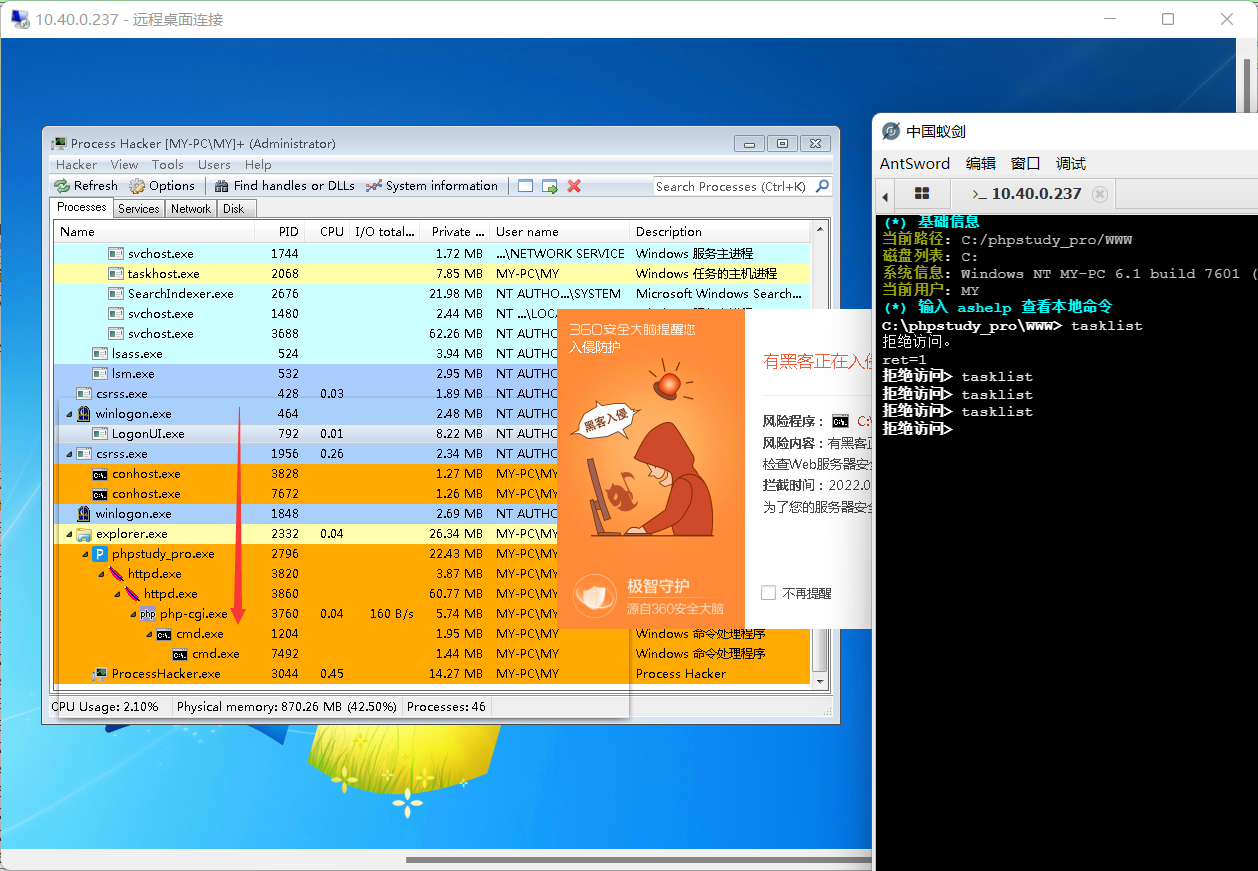Screen dimensions: 1258x871
Task: Open the View menu in Process Hacker
Action: tap(125, 165)
